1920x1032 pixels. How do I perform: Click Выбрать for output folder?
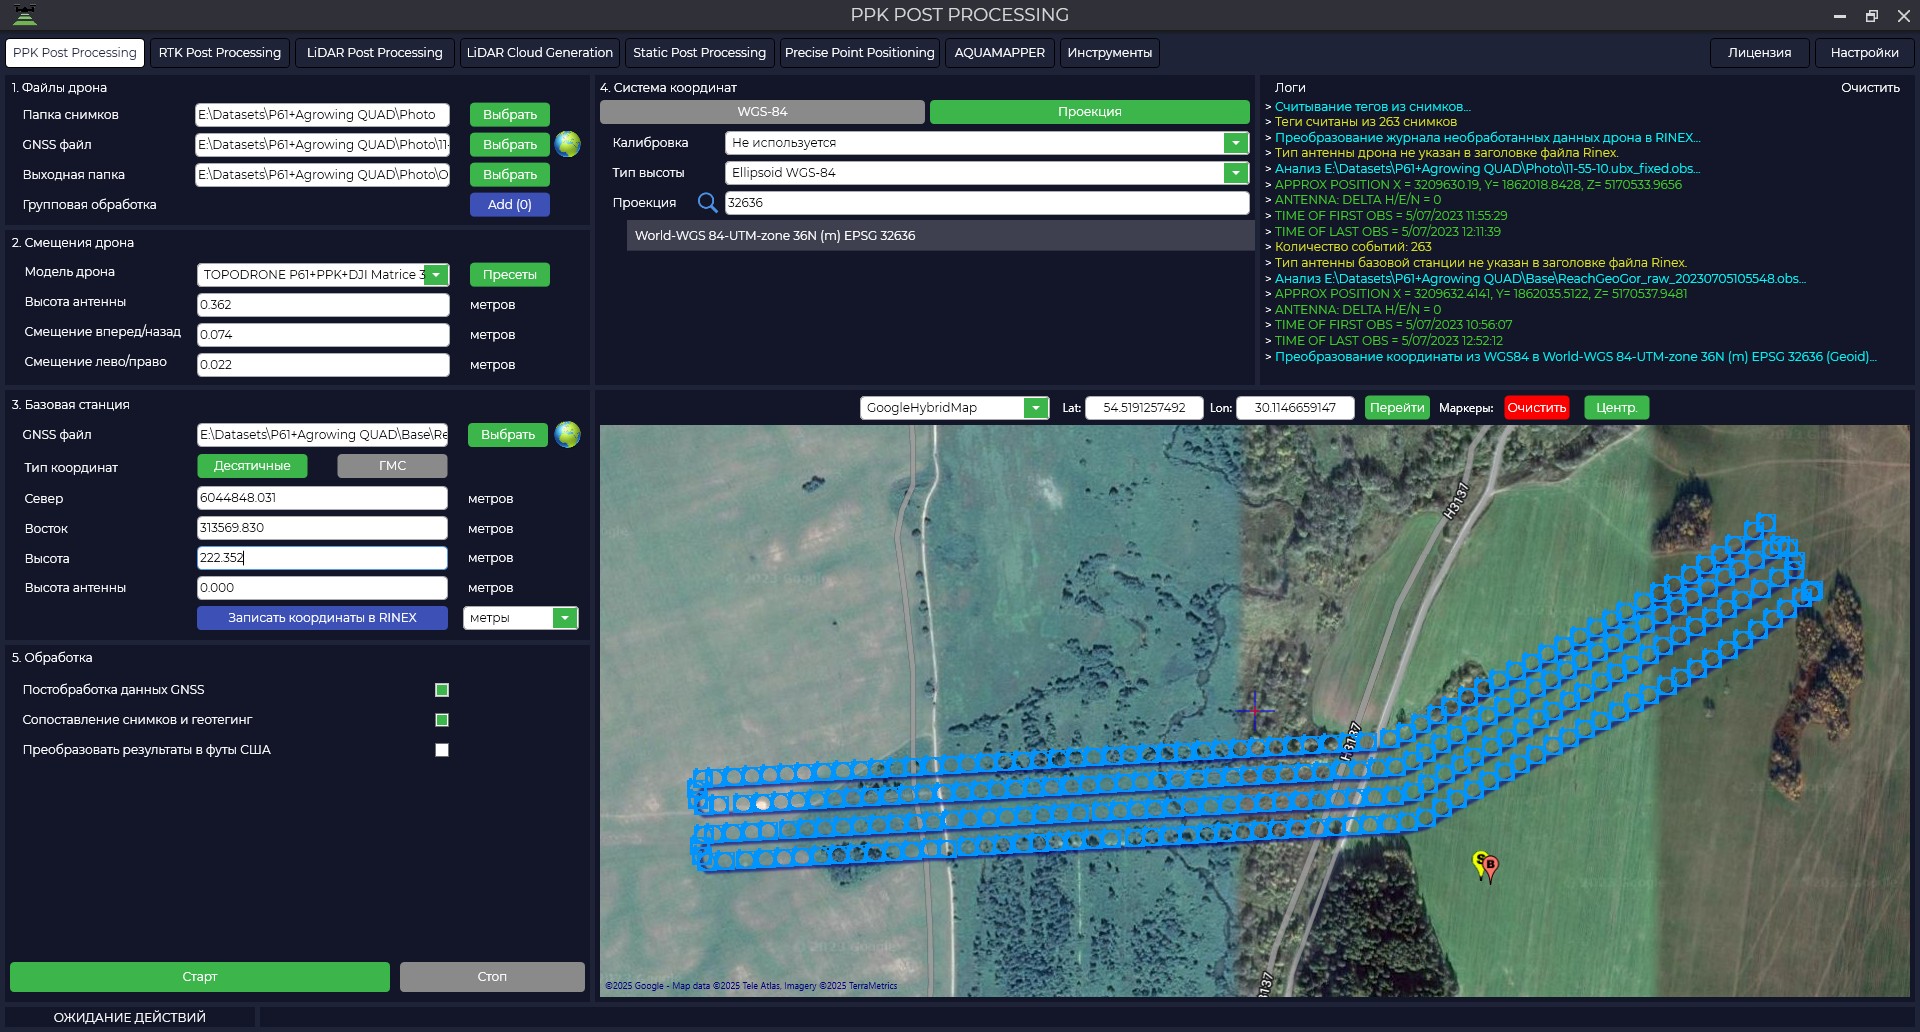coord(510,175)
